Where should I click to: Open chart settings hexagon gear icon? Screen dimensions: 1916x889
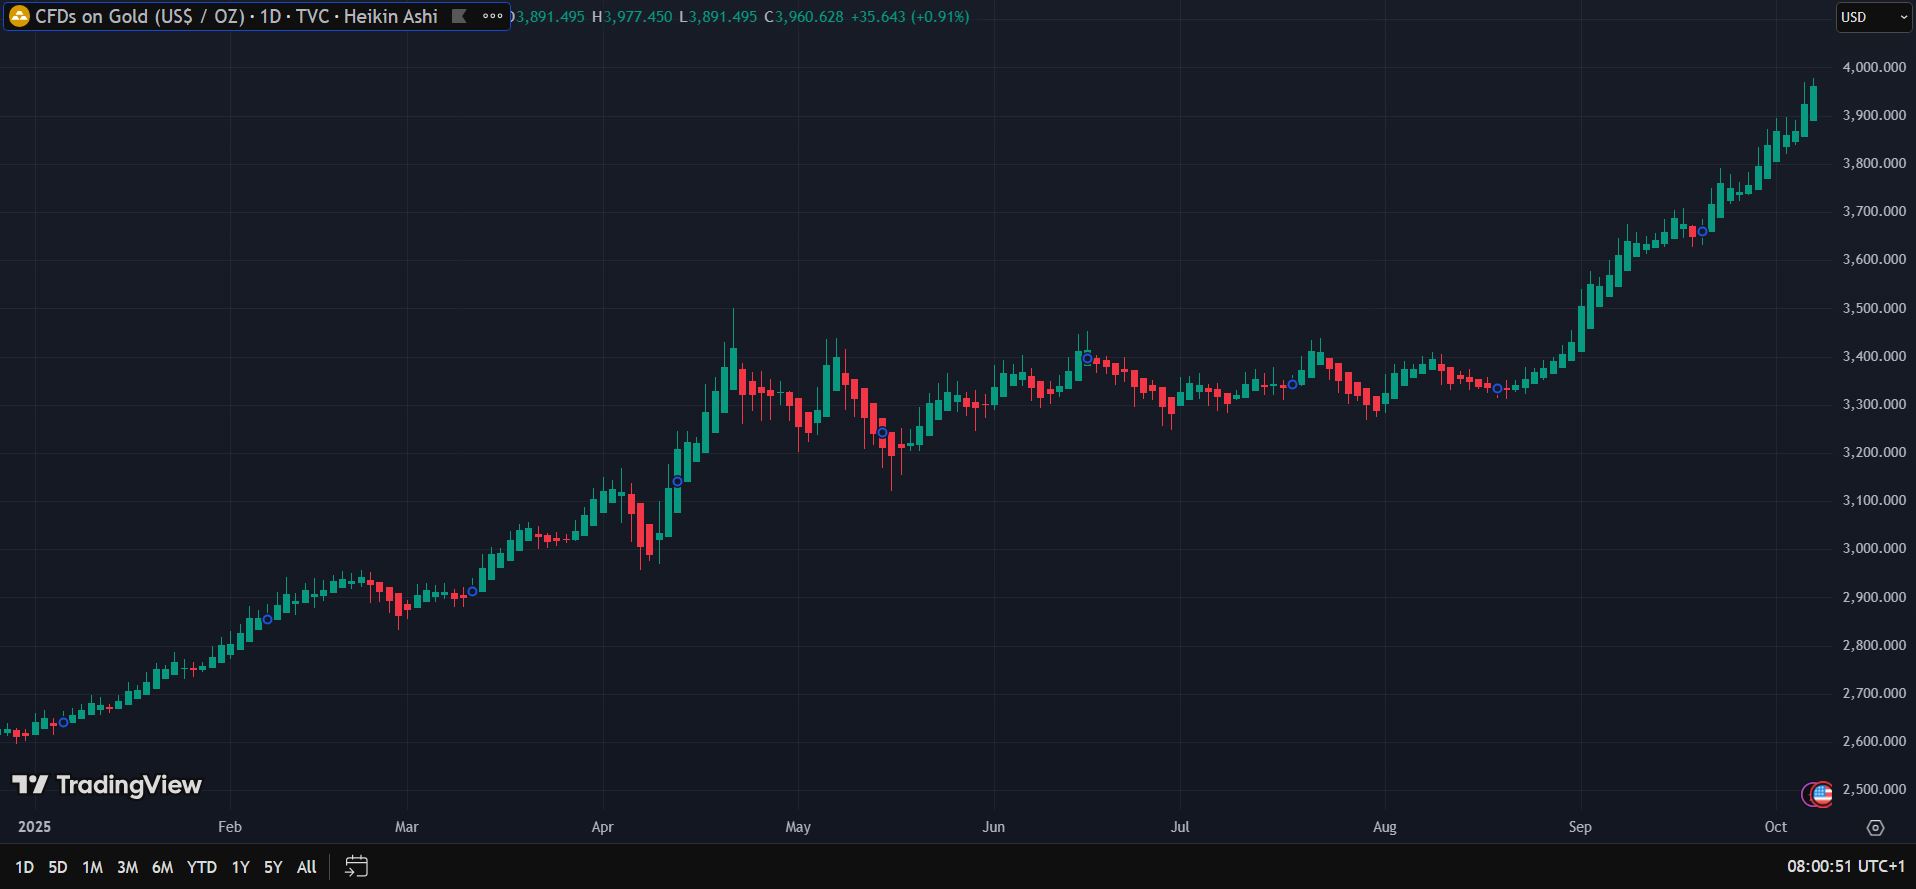(1875, 827)
